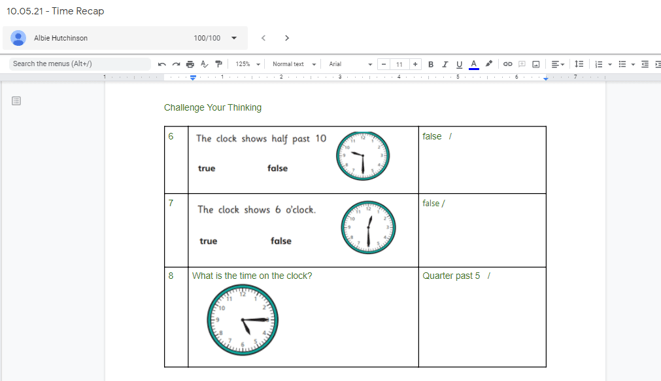Click the left indent ruler marker
Viewport: 661px width, 381px height.
click(193, 78)
